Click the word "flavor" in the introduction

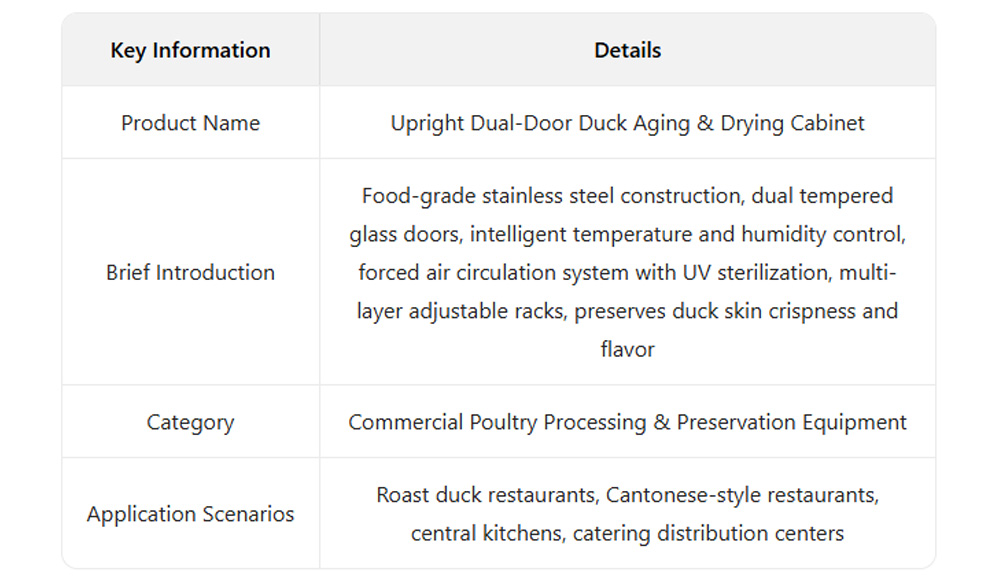click(627, 349)
